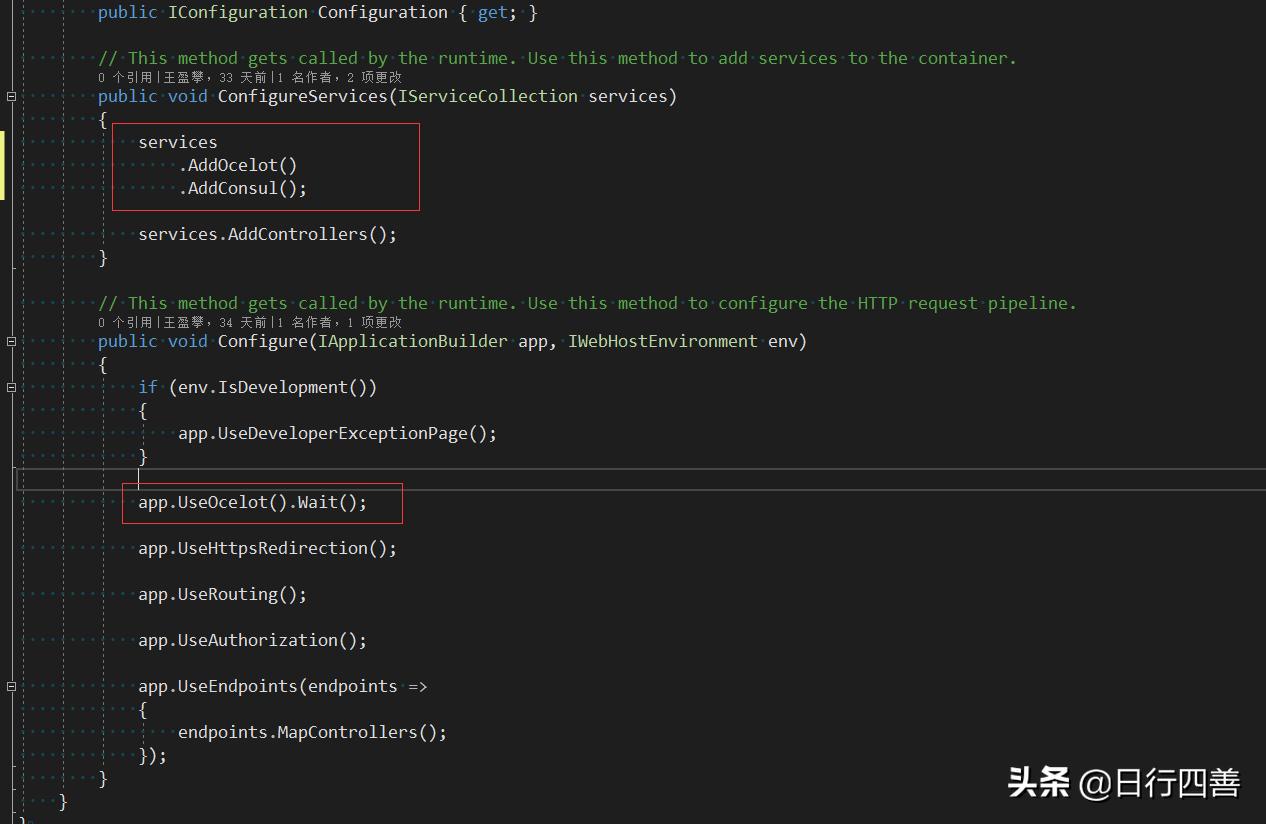The width and height of the screenshot is (1266, 824).
Task: Click the endpoints.MapControllers() line
Action: pyautogui.click(x=310, y=732)
